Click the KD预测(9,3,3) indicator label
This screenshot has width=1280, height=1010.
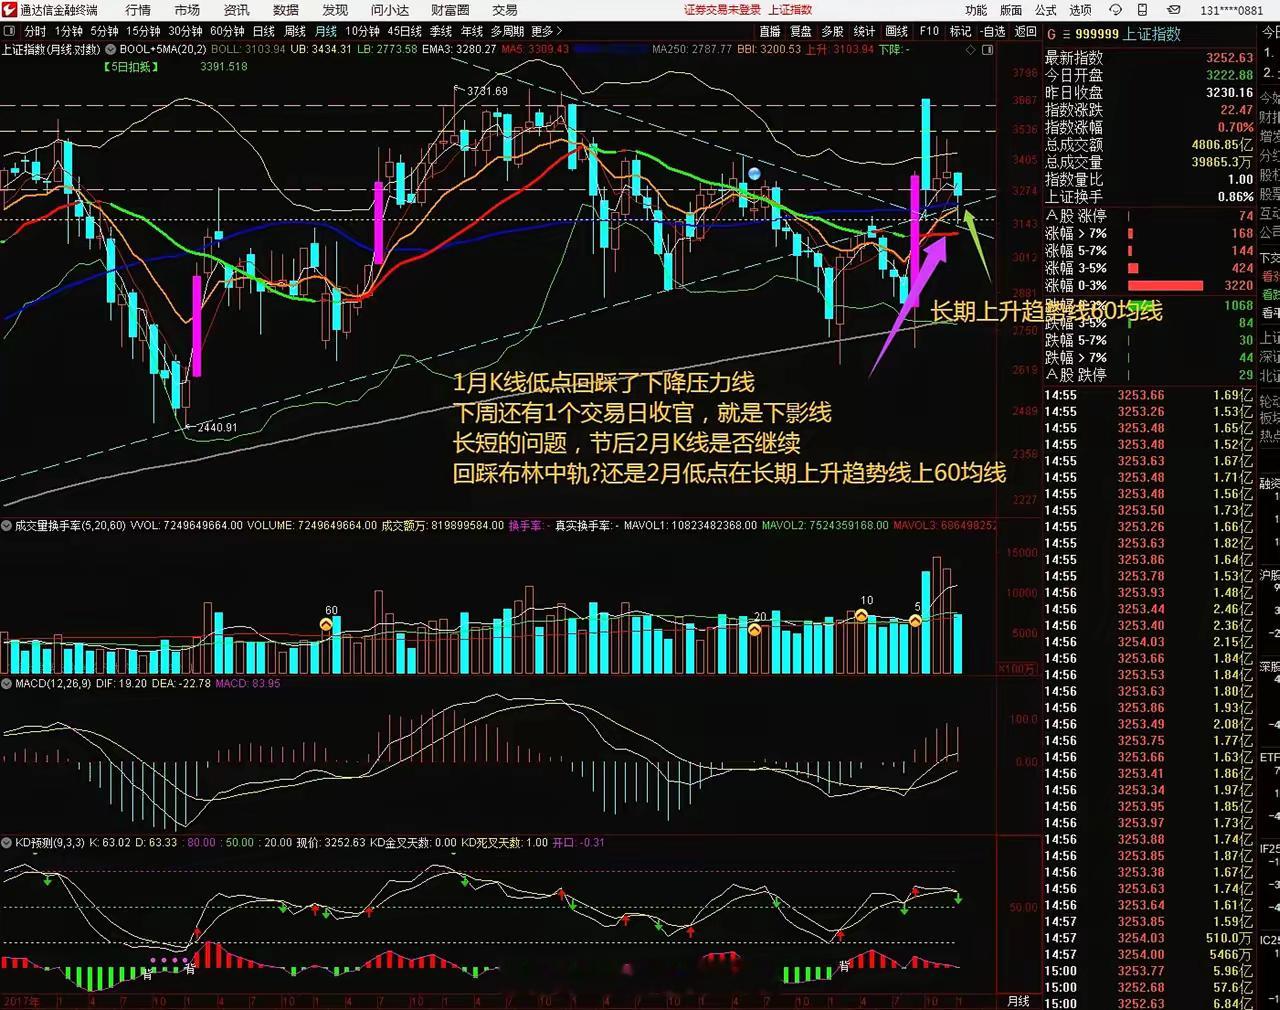coord(50,842)
